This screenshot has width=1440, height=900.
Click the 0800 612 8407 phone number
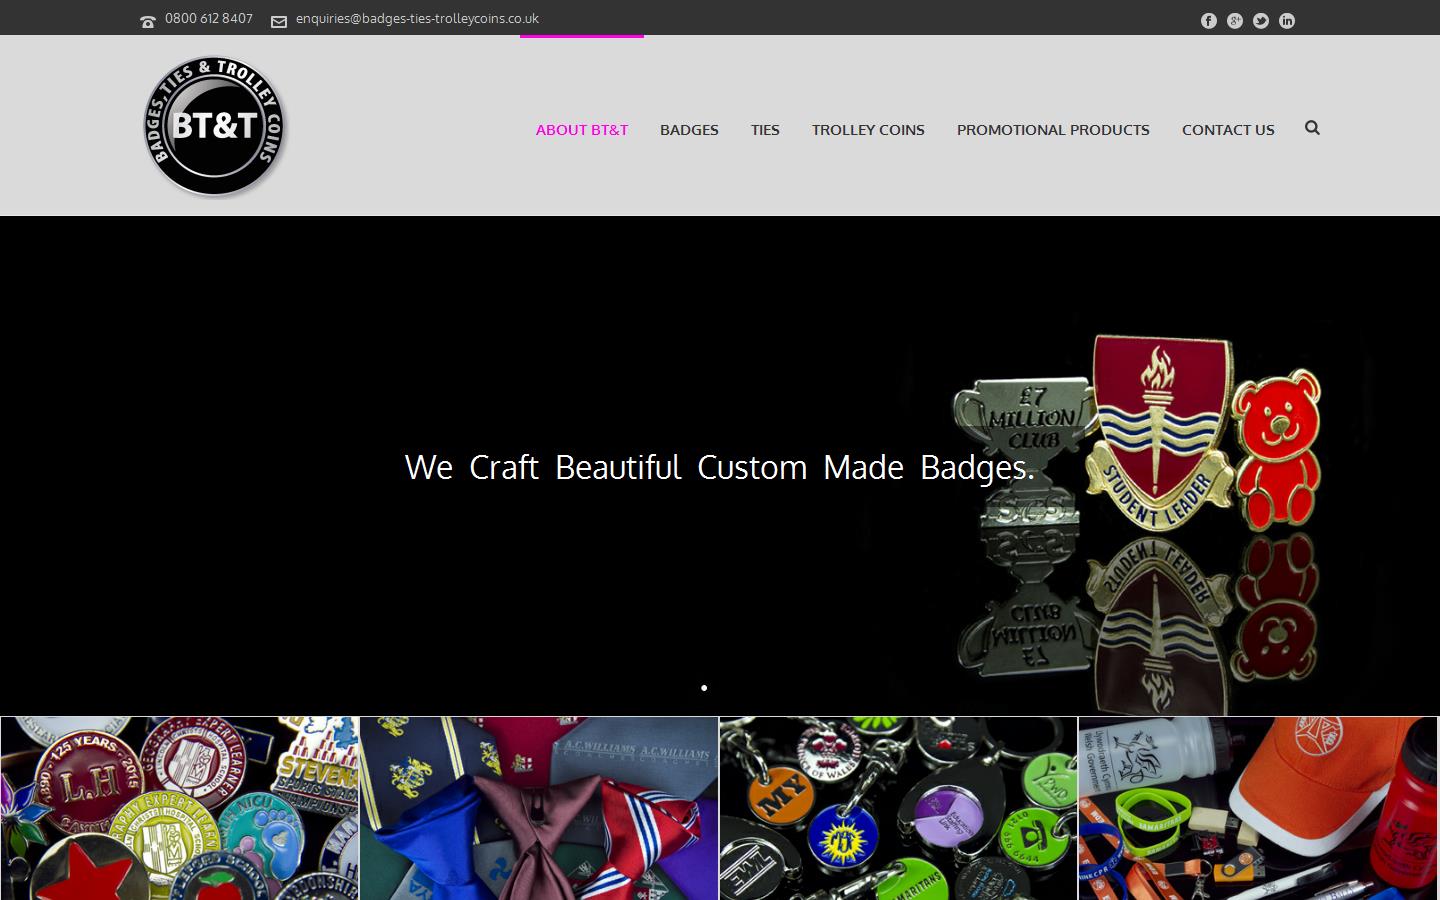209,19
